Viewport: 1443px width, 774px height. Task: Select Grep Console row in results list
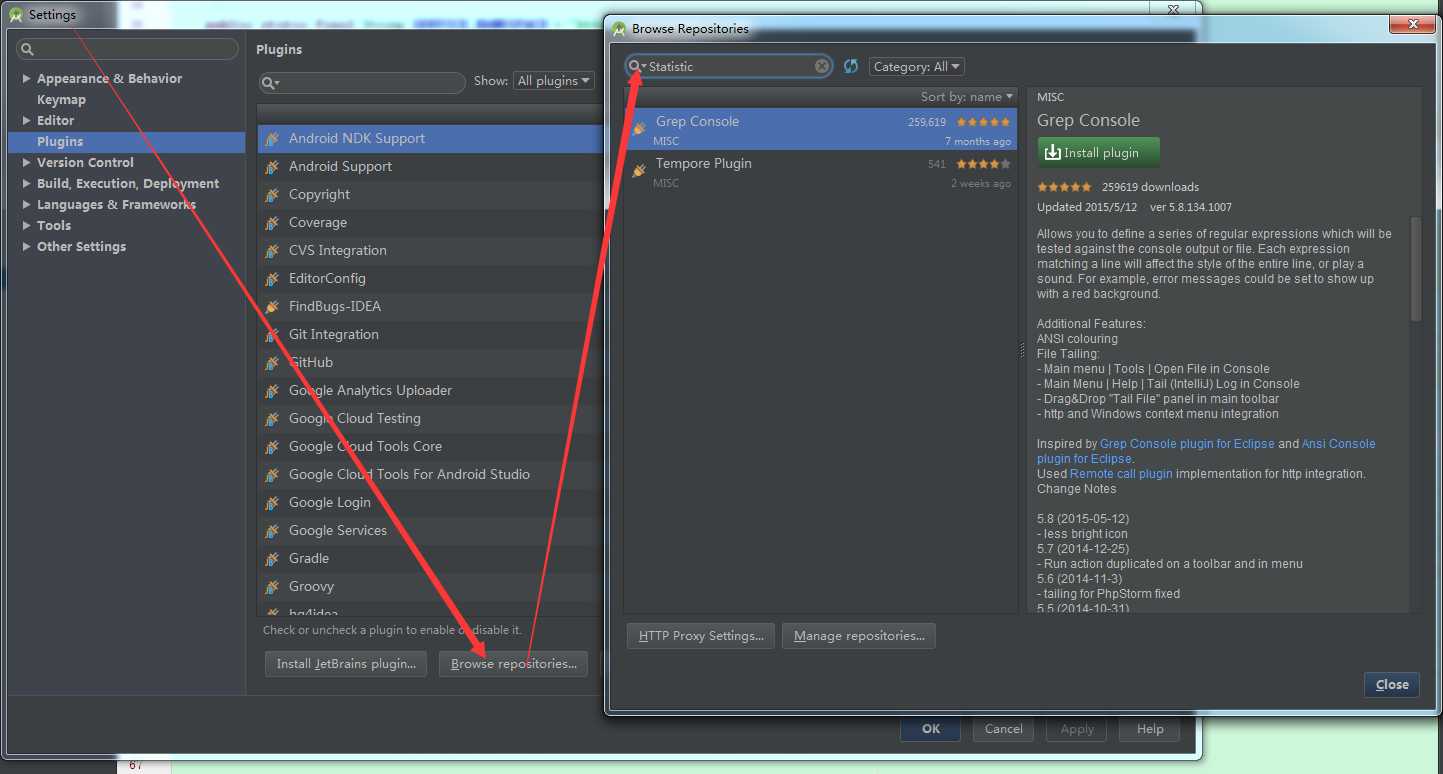click(820, 130)
